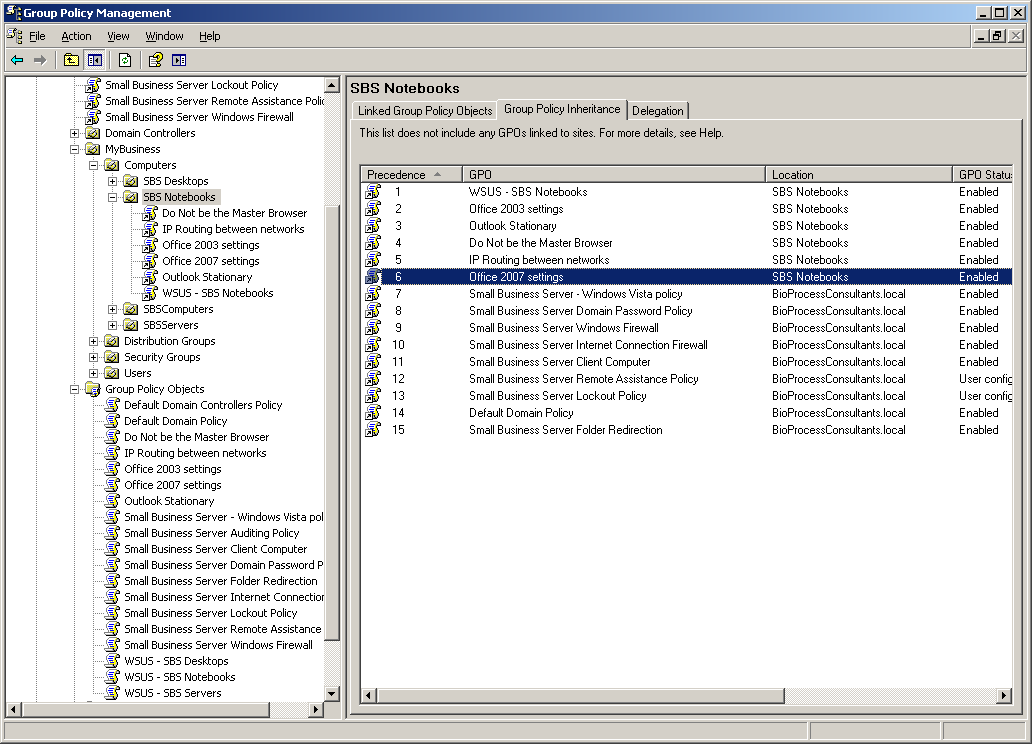Click the GPO Status column header
1032x744 pixels.
(984, 174)
